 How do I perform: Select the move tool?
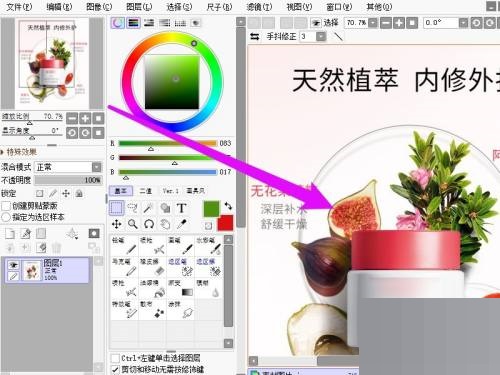click(x=116, y=224)
